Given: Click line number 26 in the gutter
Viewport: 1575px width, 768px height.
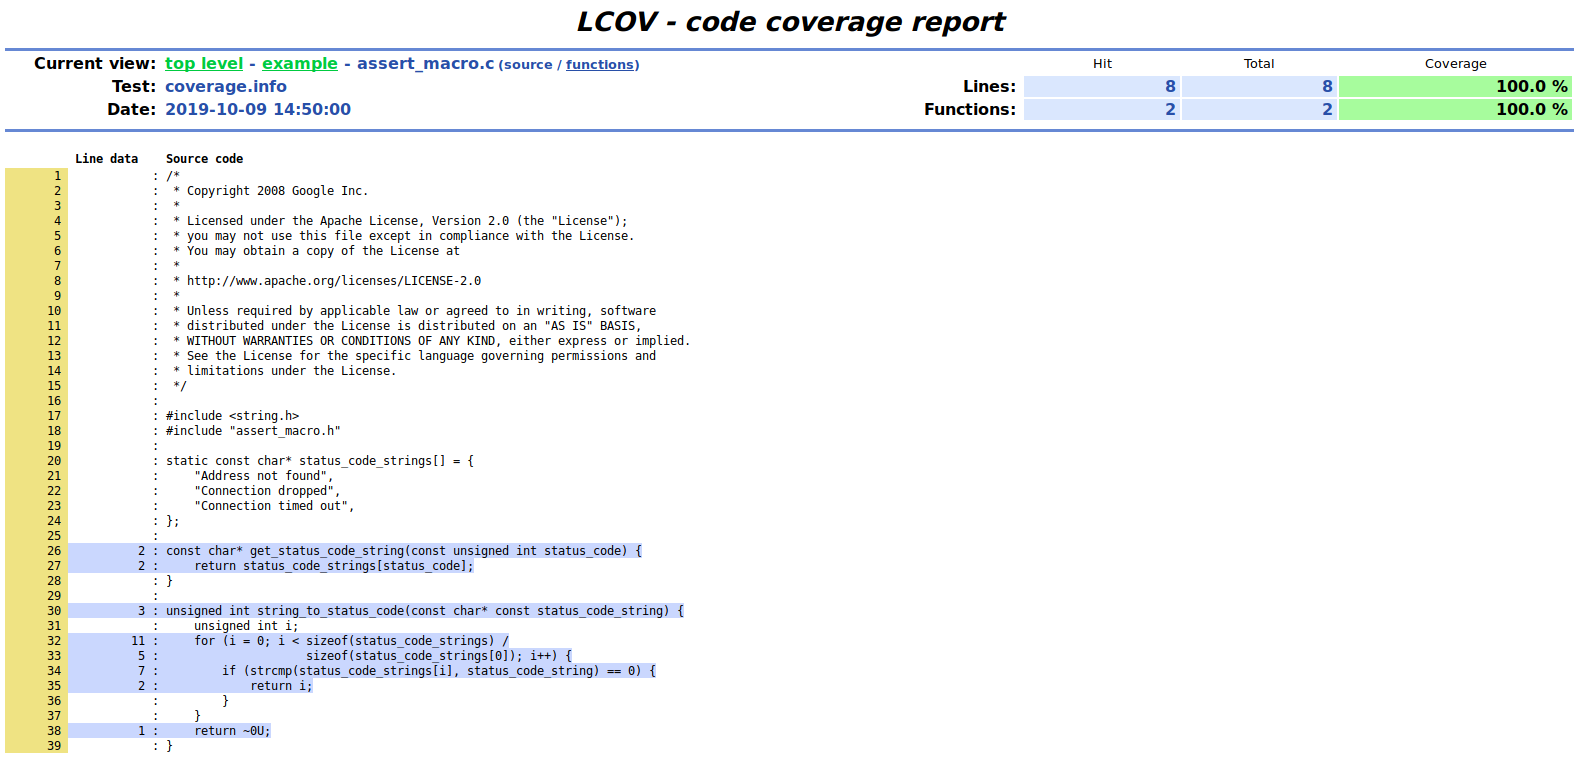Looking at the screenshot, I should [x=54, y=551].
